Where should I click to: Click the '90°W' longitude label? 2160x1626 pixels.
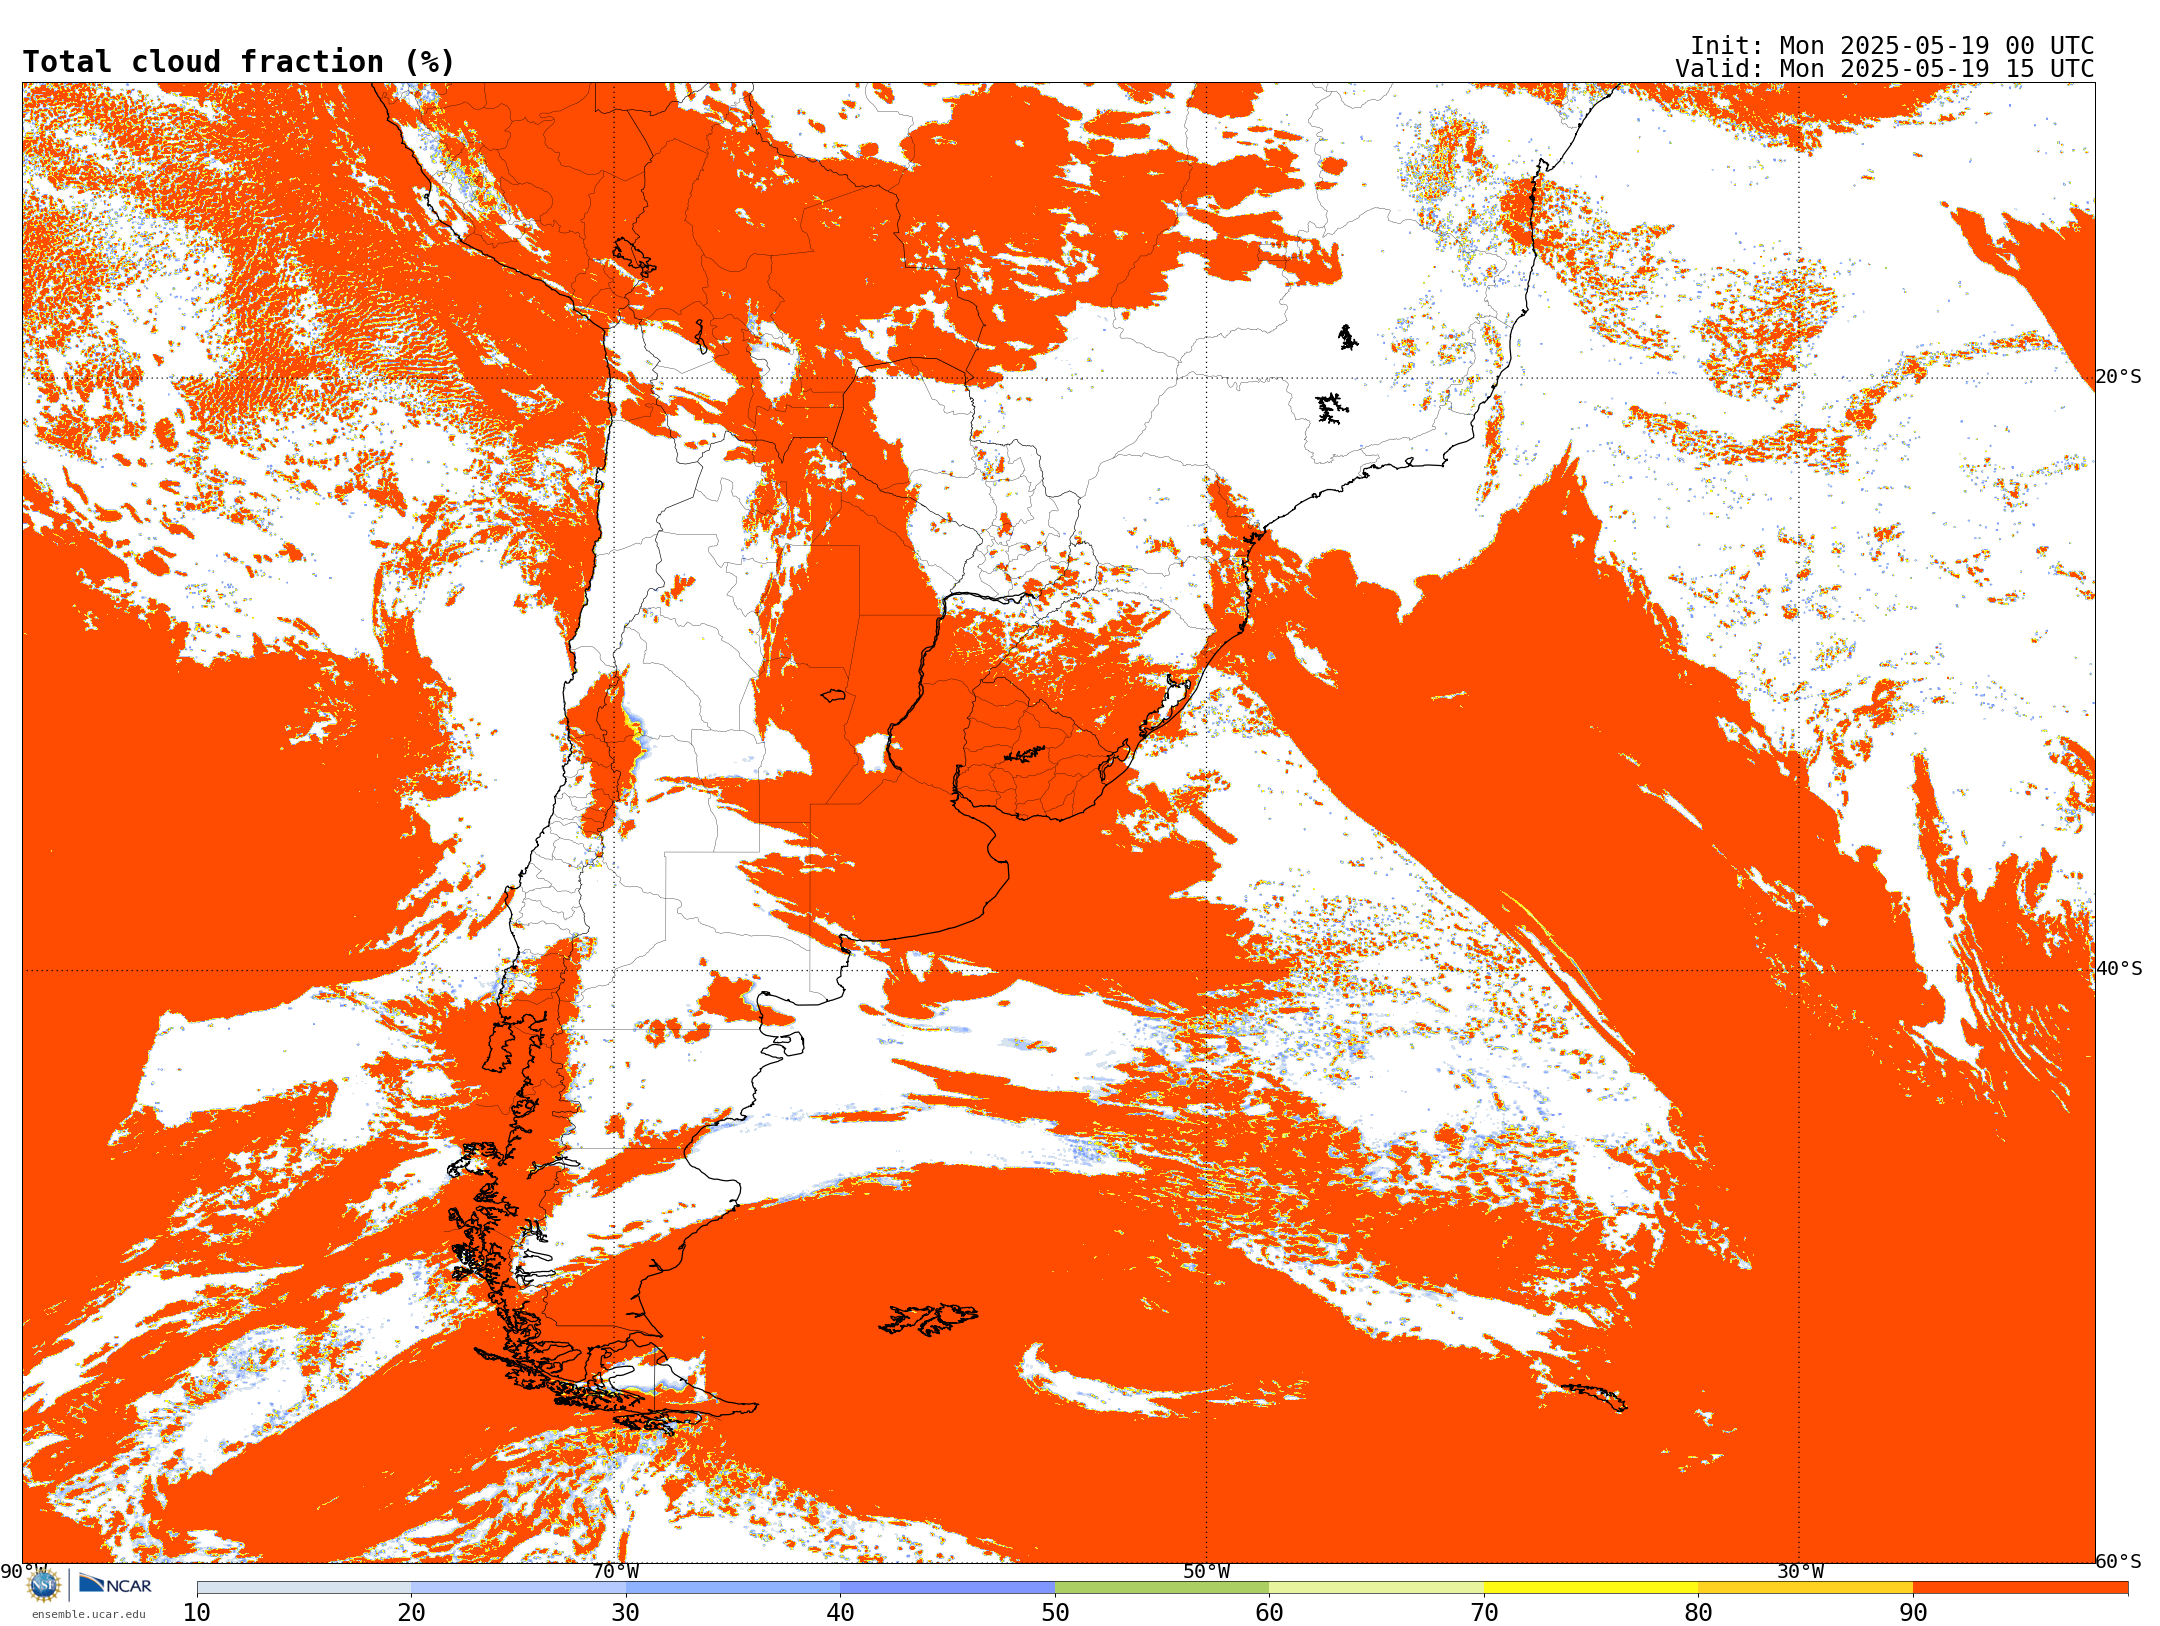click(x=23, y=1572)
